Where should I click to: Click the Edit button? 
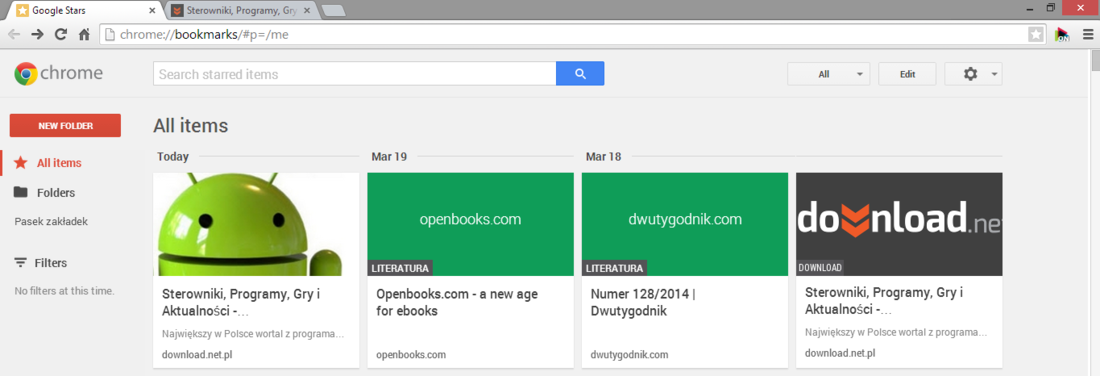(907, 74)
